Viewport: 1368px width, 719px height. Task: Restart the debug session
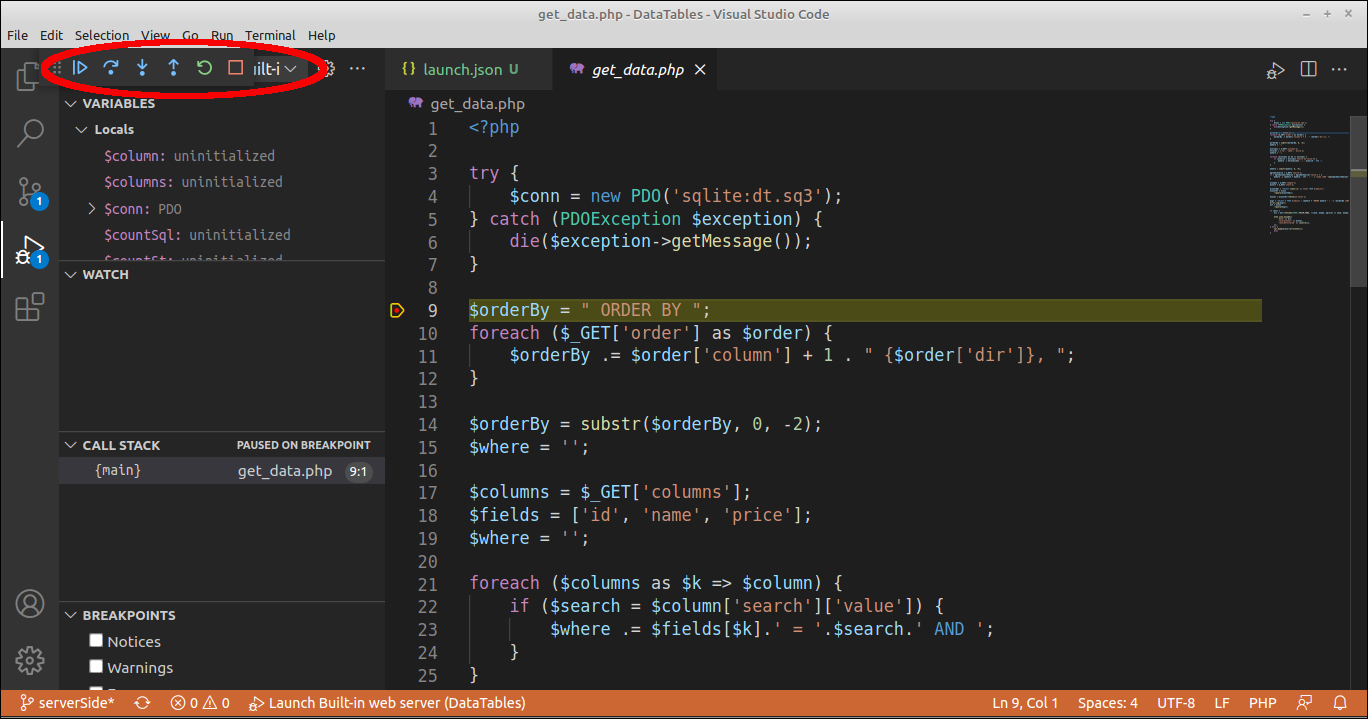point(204,68)
